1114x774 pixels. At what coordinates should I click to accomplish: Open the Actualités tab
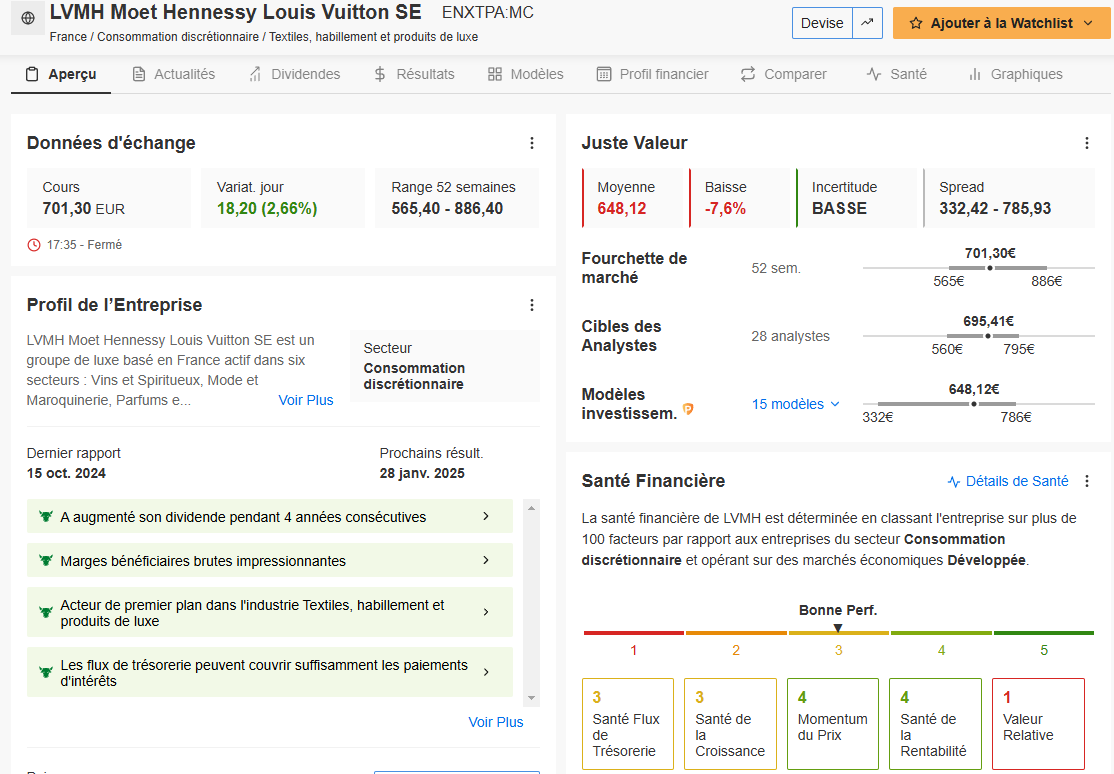(174, 74)
